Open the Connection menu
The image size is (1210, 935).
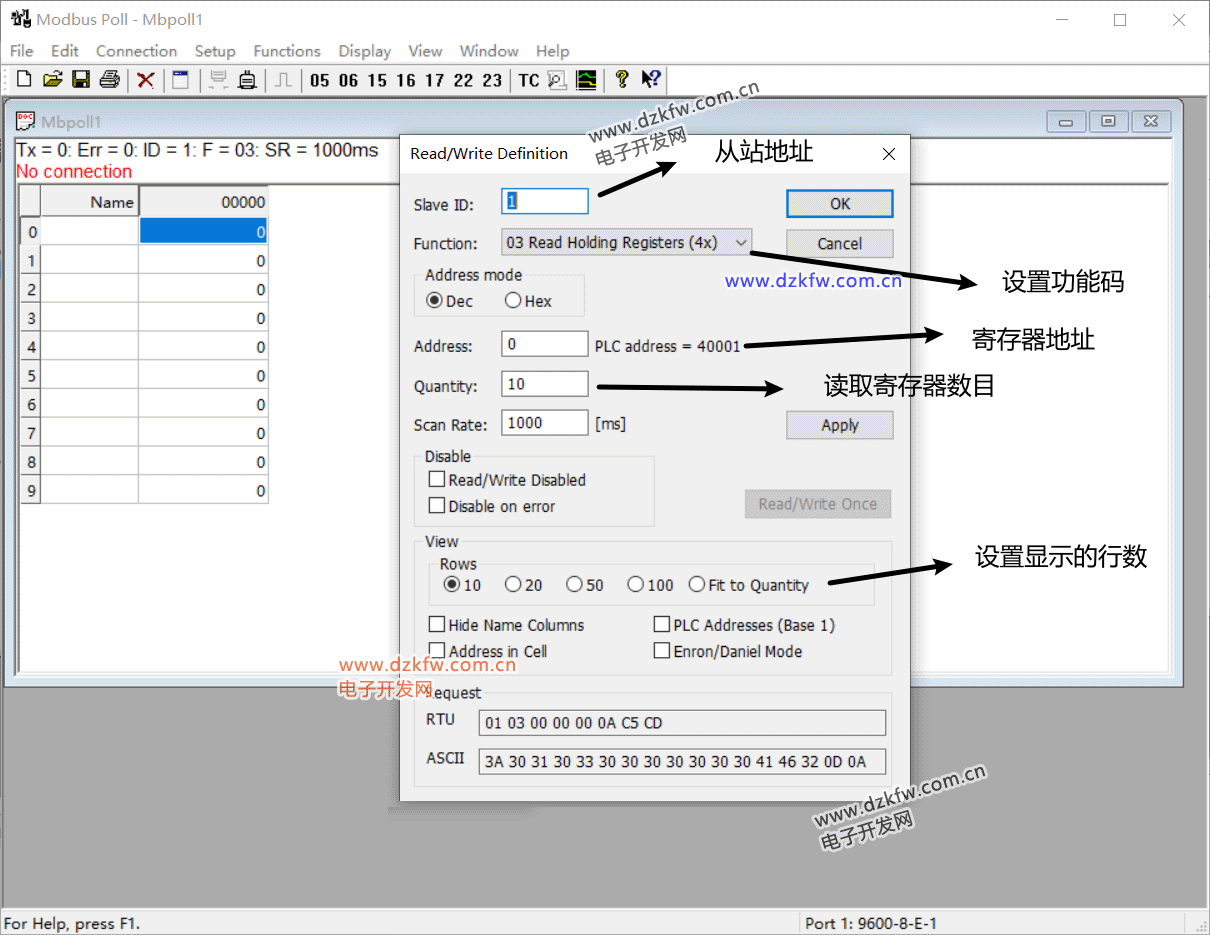pos(136,51)
